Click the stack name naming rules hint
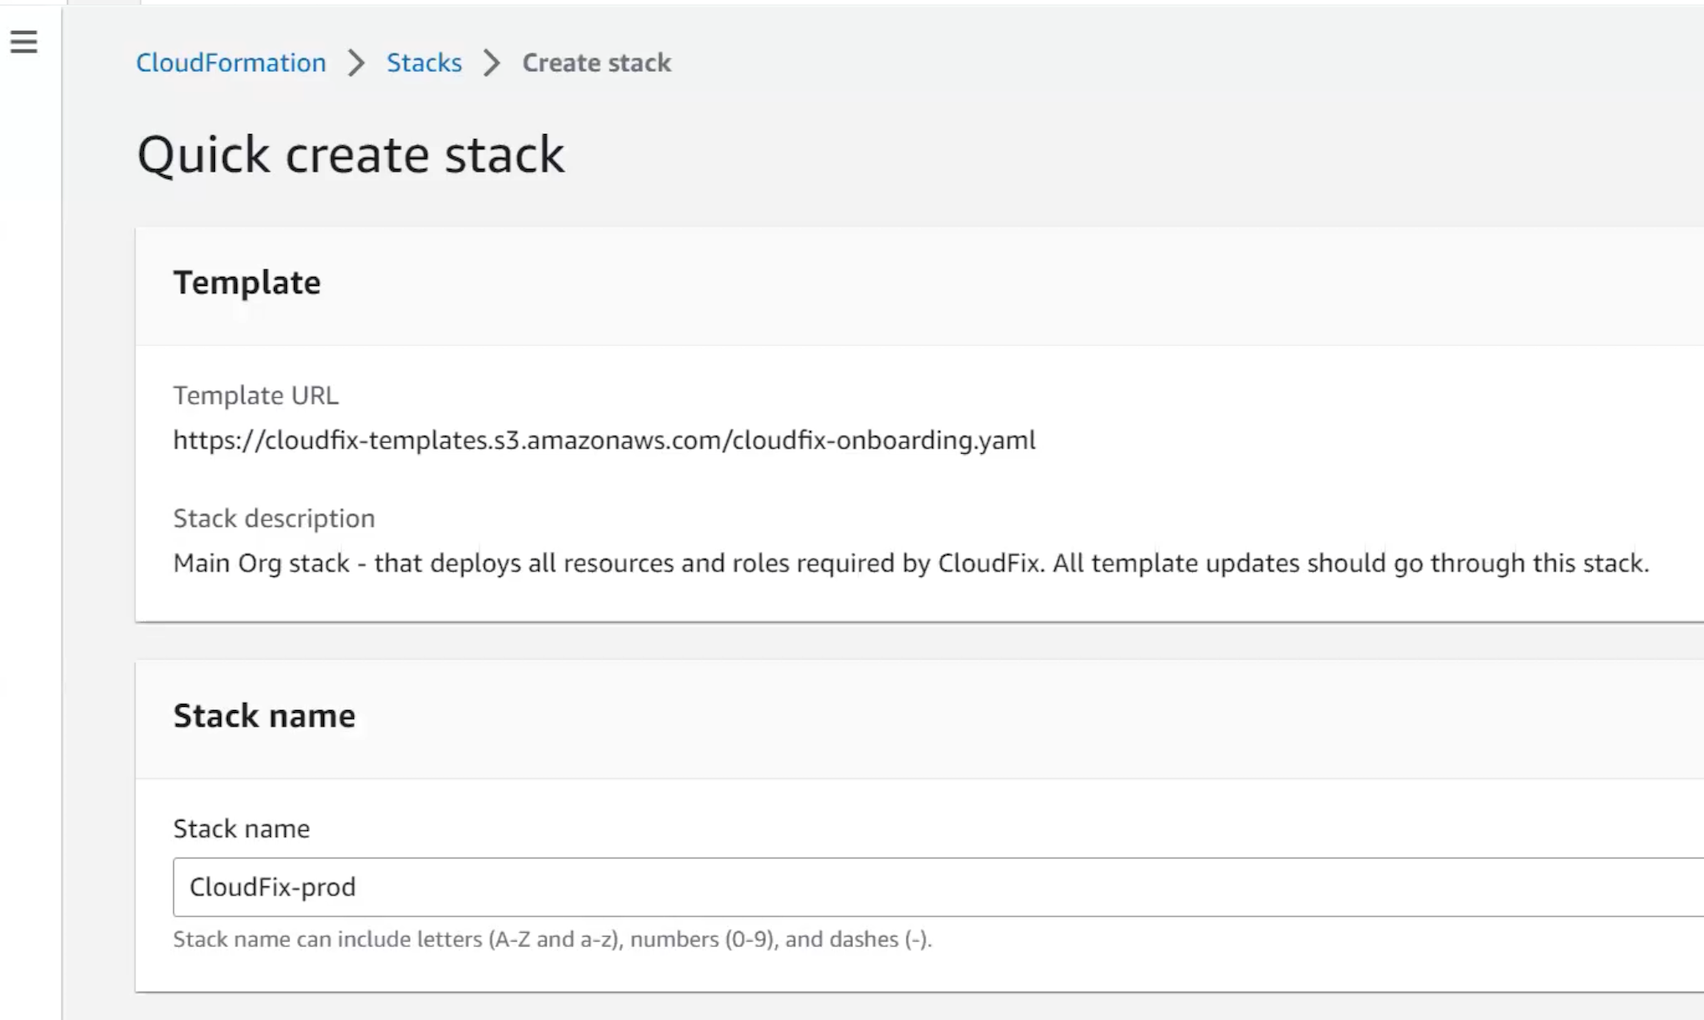The height and width of the screenshot is (1020, 1704). pyautogui.click(x=552, y=940)
